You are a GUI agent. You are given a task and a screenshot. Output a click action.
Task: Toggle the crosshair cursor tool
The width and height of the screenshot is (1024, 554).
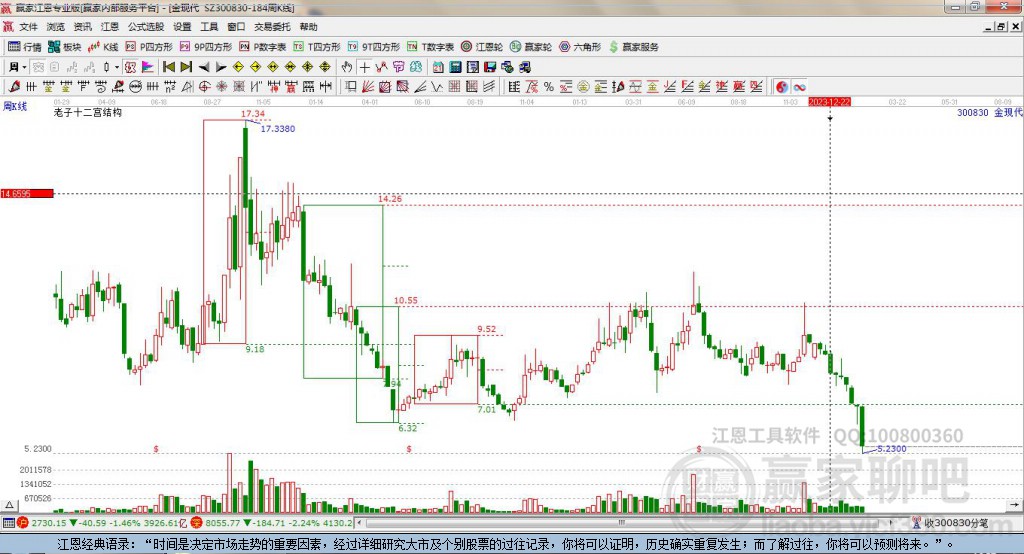point(364,67)
